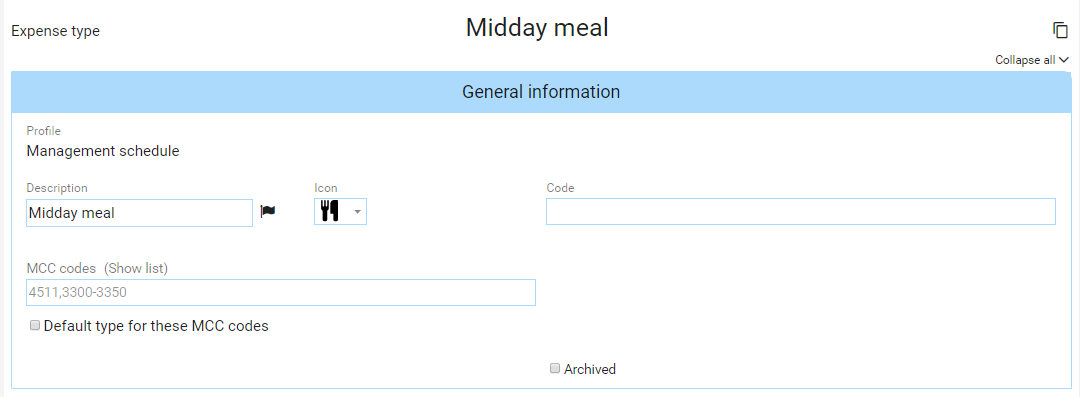
Task: Click into the empty Code field
Action: (x=800, y=212)
